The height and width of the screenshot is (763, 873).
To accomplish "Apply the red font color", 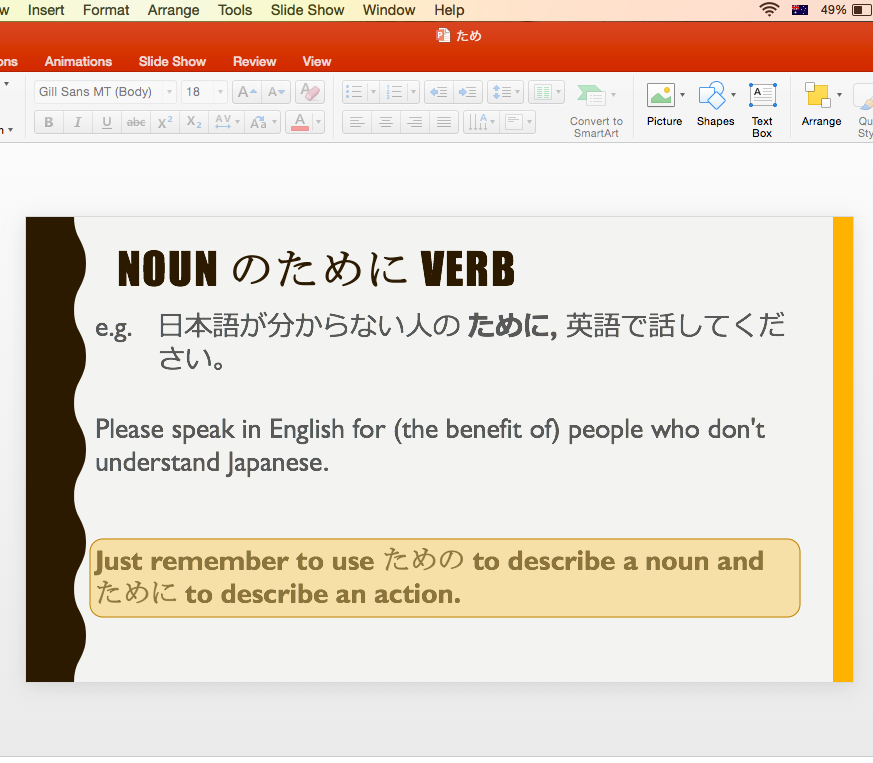I will [x=300, y=122].
